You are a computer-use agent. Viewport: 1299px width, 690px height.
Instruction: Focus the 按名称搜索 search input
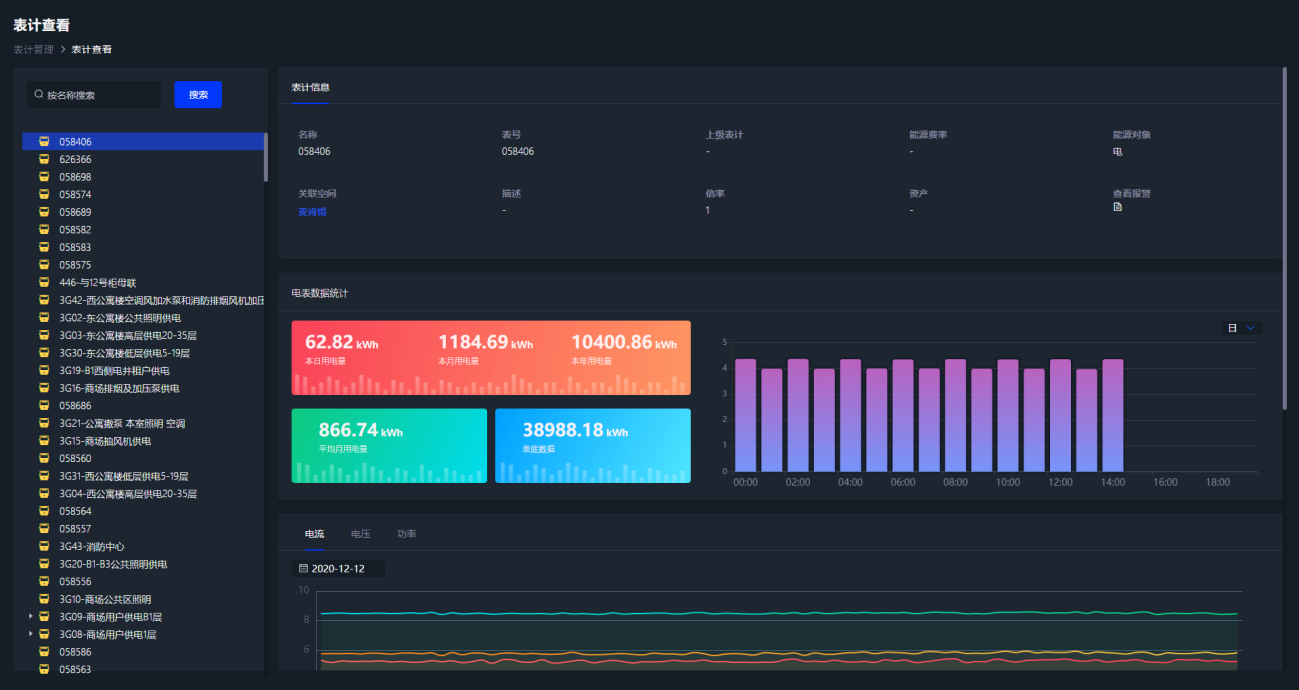[x=100, y=95]
